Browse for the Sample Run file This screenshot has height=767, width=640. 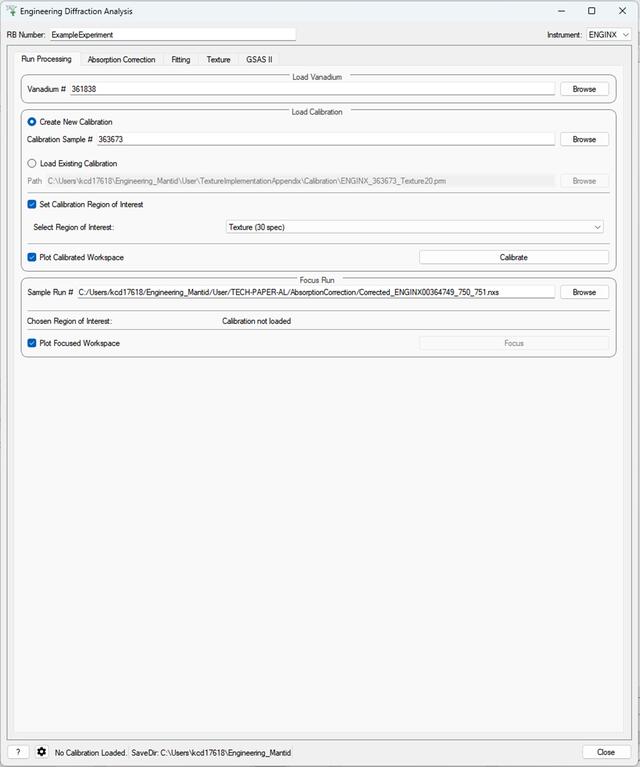[584, 292]
